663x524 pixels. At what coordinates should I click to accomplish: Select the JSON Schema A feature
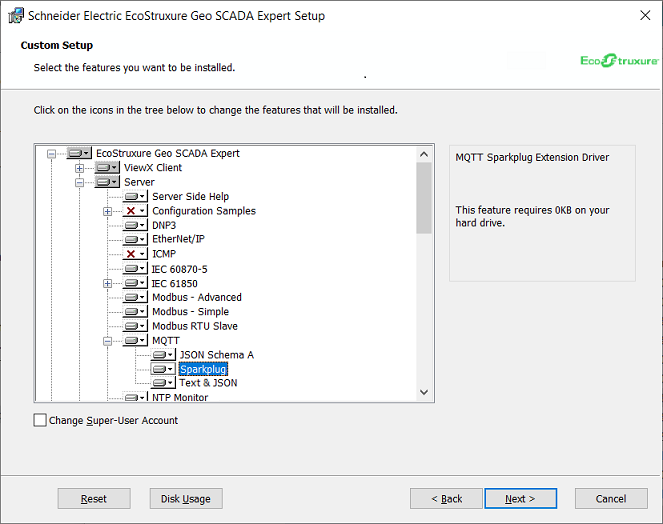216,355
